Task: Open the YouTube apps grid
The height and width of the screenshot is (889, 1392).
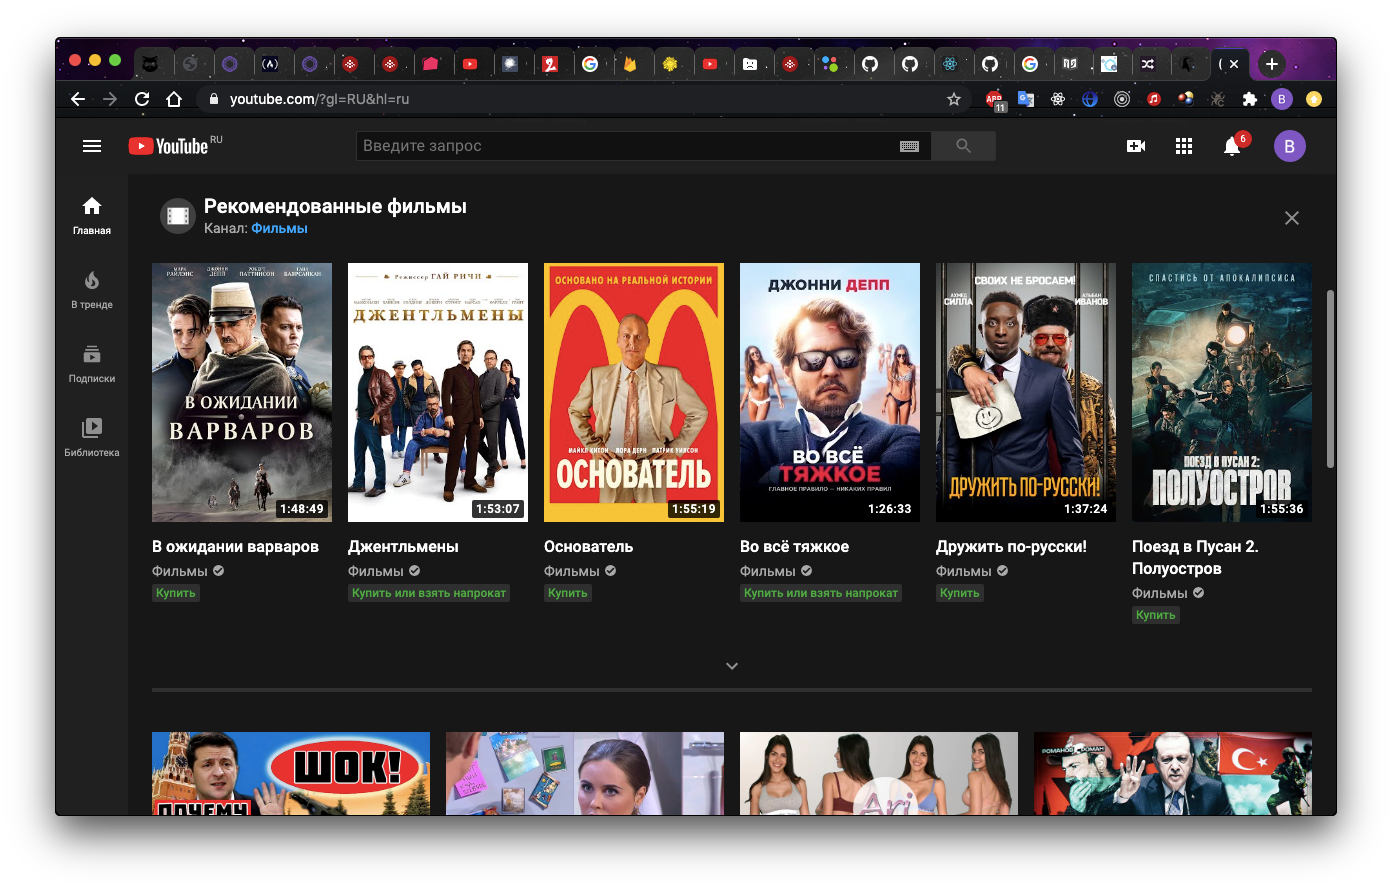Action: [x=1184, y=146]
